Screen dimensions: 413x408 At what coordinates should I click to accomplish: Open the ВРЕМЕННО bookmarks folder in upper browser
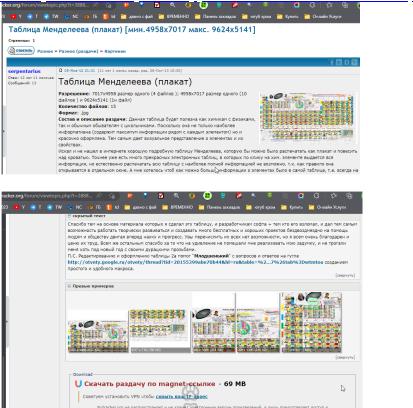[x=174, y=16]
